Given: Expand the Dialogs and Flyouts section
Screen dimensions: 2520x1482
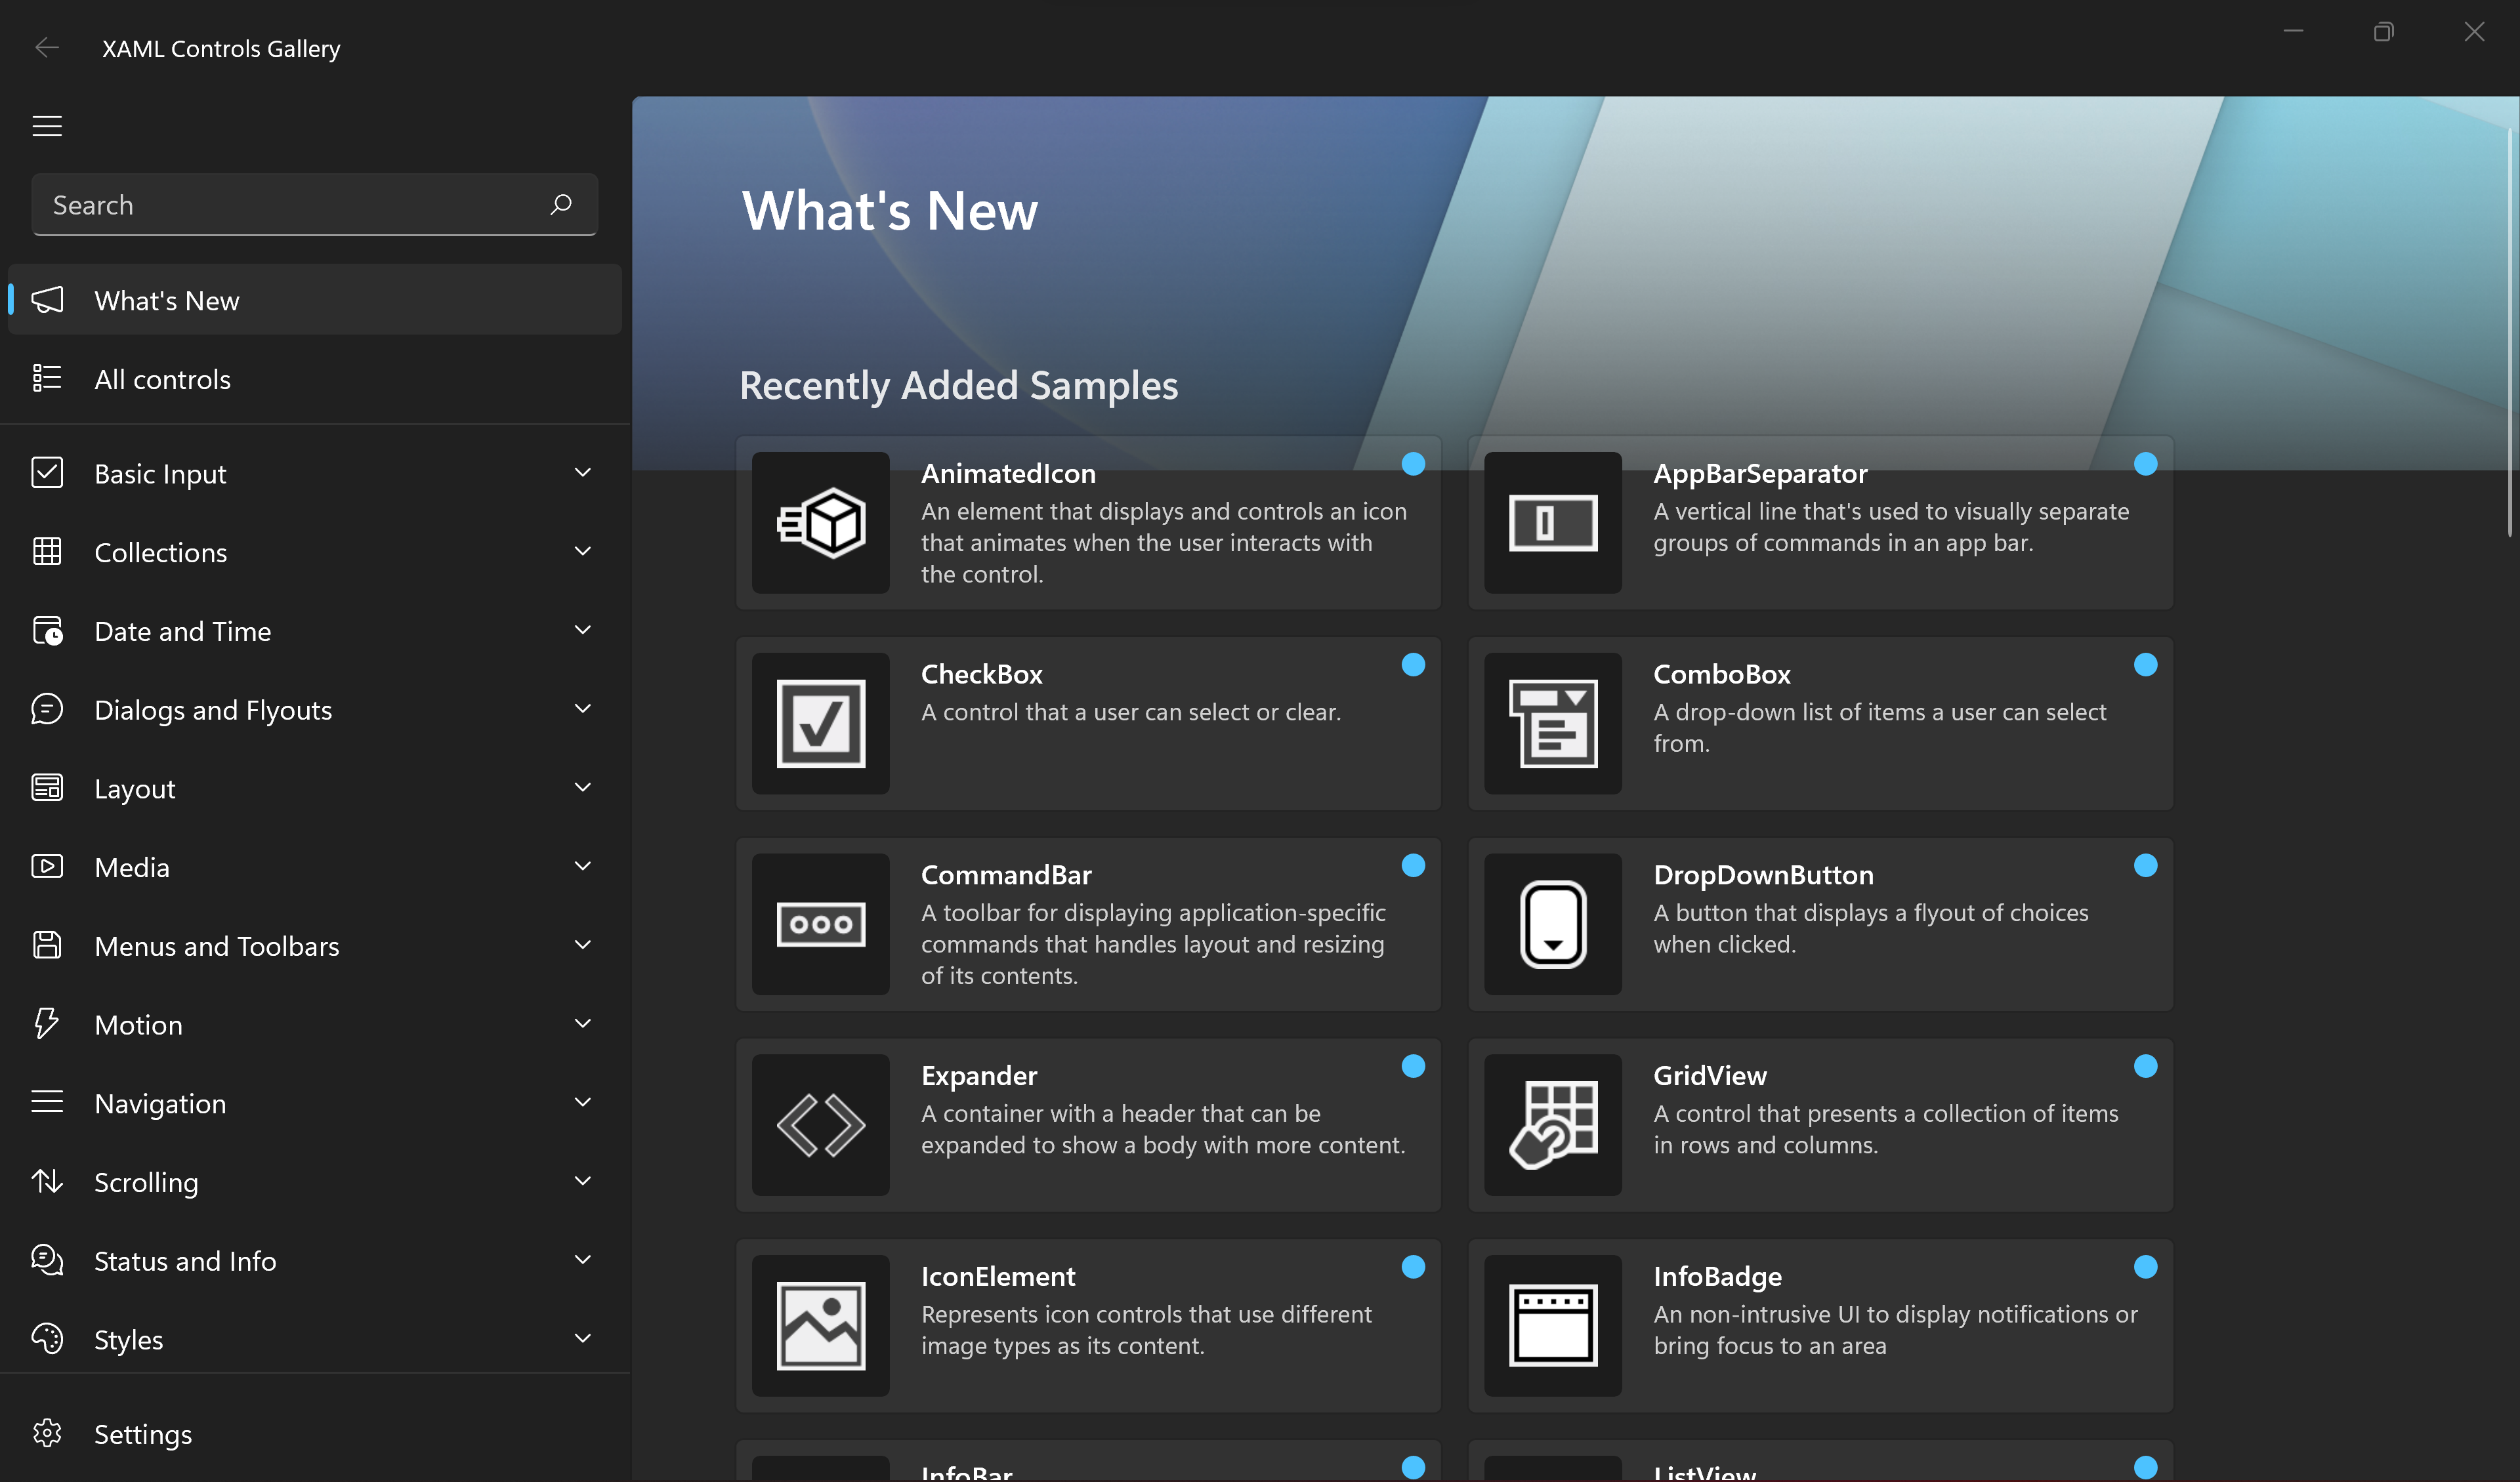Looking at the screenshot, I should (x=582, y=709).
